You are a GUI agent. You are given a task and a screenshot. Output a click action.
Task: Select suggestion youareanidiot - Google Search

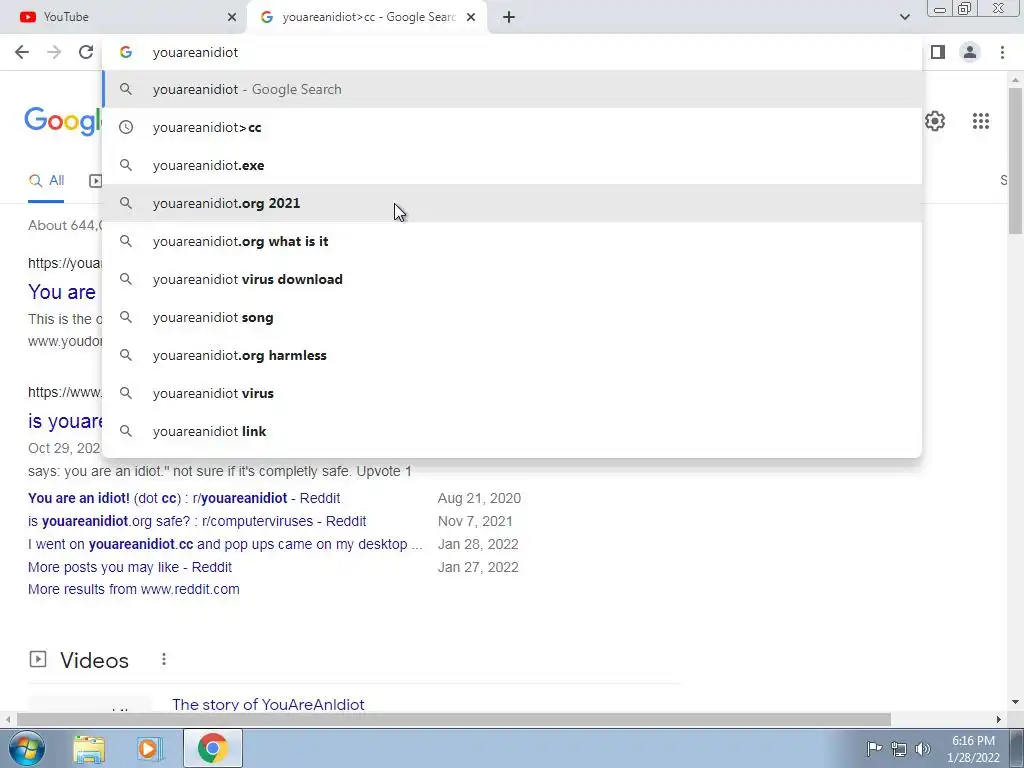pyautogui.click(x=512, y=89)
